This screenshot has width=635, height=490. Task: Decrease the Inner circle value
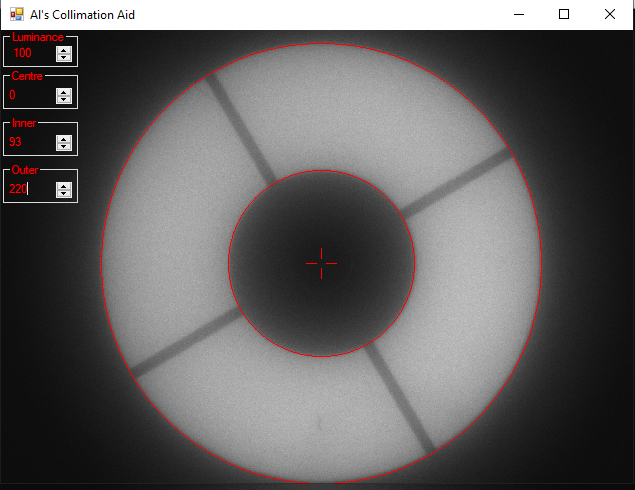(x=64, y=147)
